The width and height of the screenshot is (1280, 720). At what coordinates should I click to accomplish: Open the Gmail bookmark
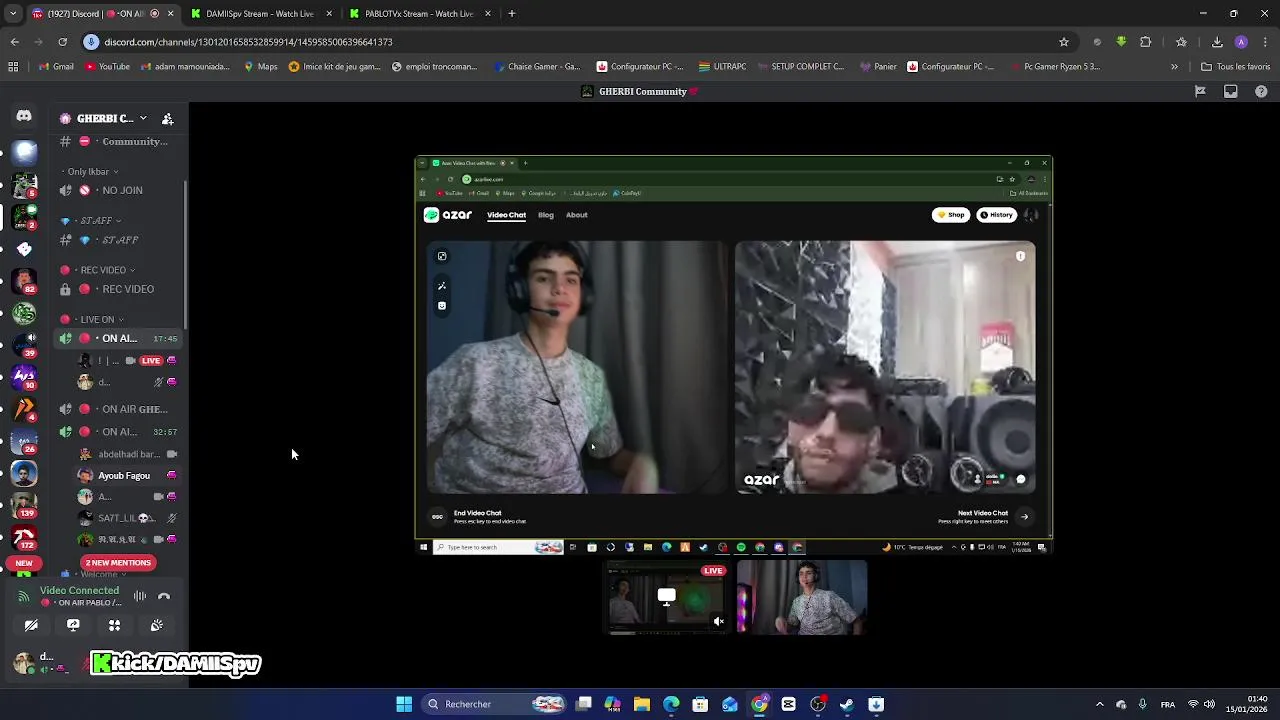click(x=56, y=67)
